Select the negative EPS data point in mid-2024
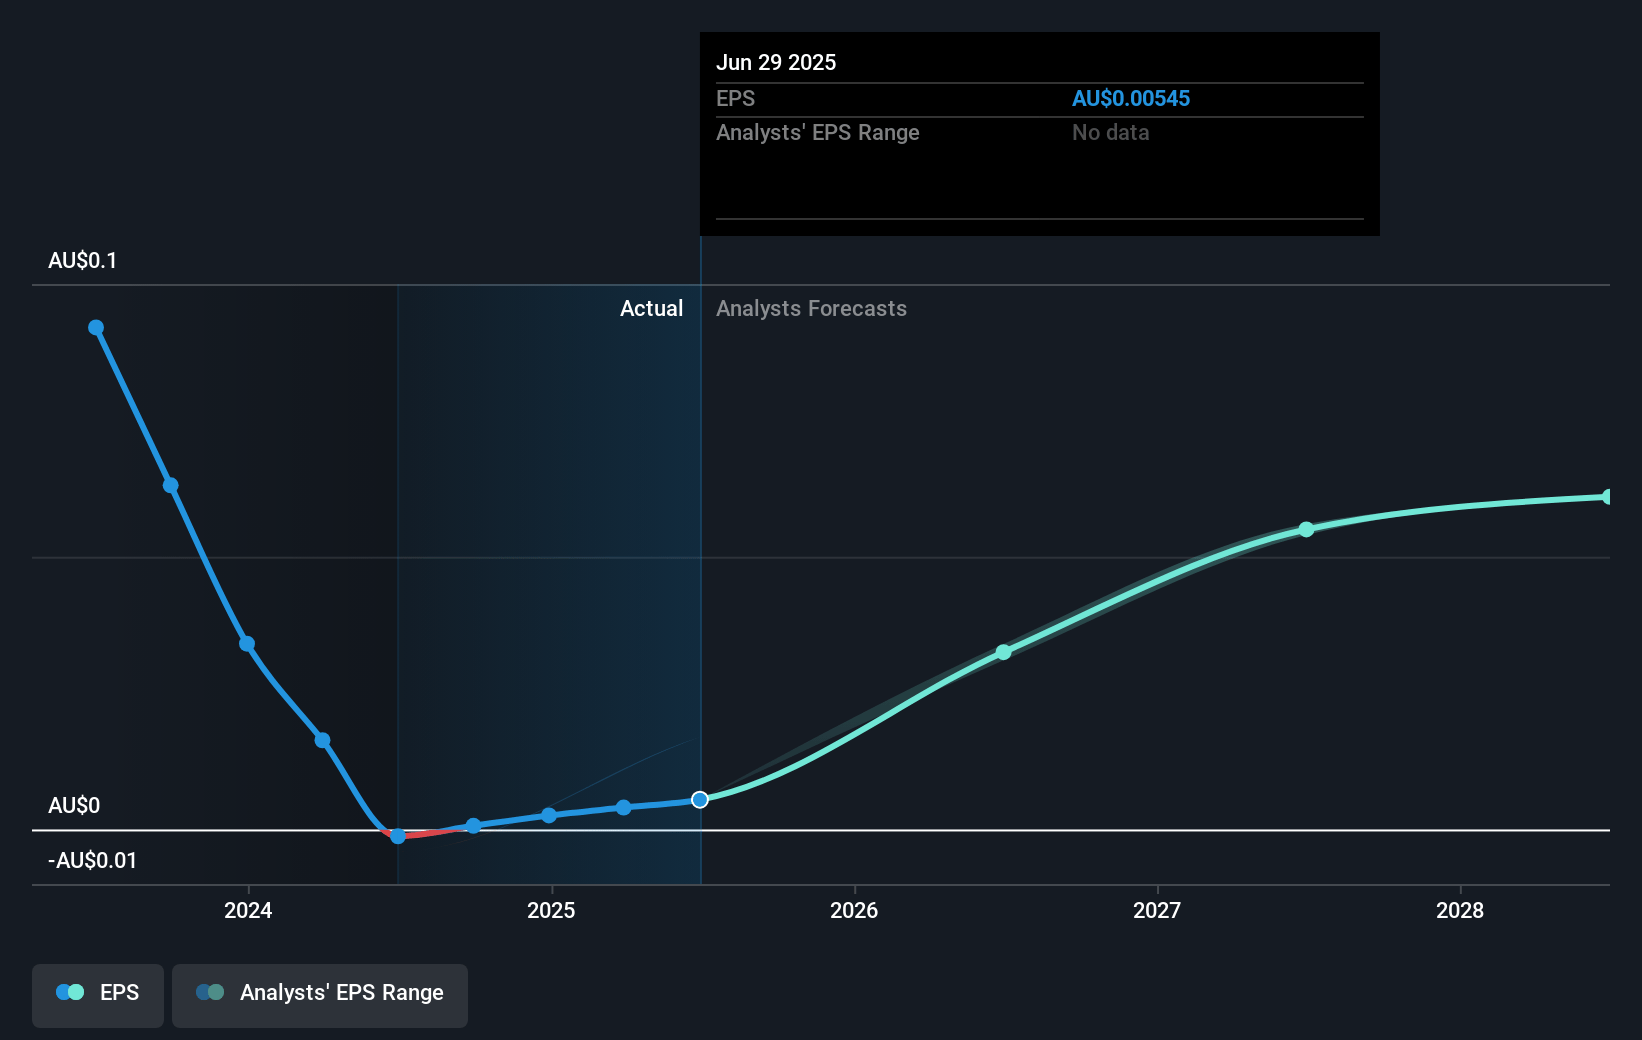This screenshot has height=1040, width=1642. click(x=398, y=836)
